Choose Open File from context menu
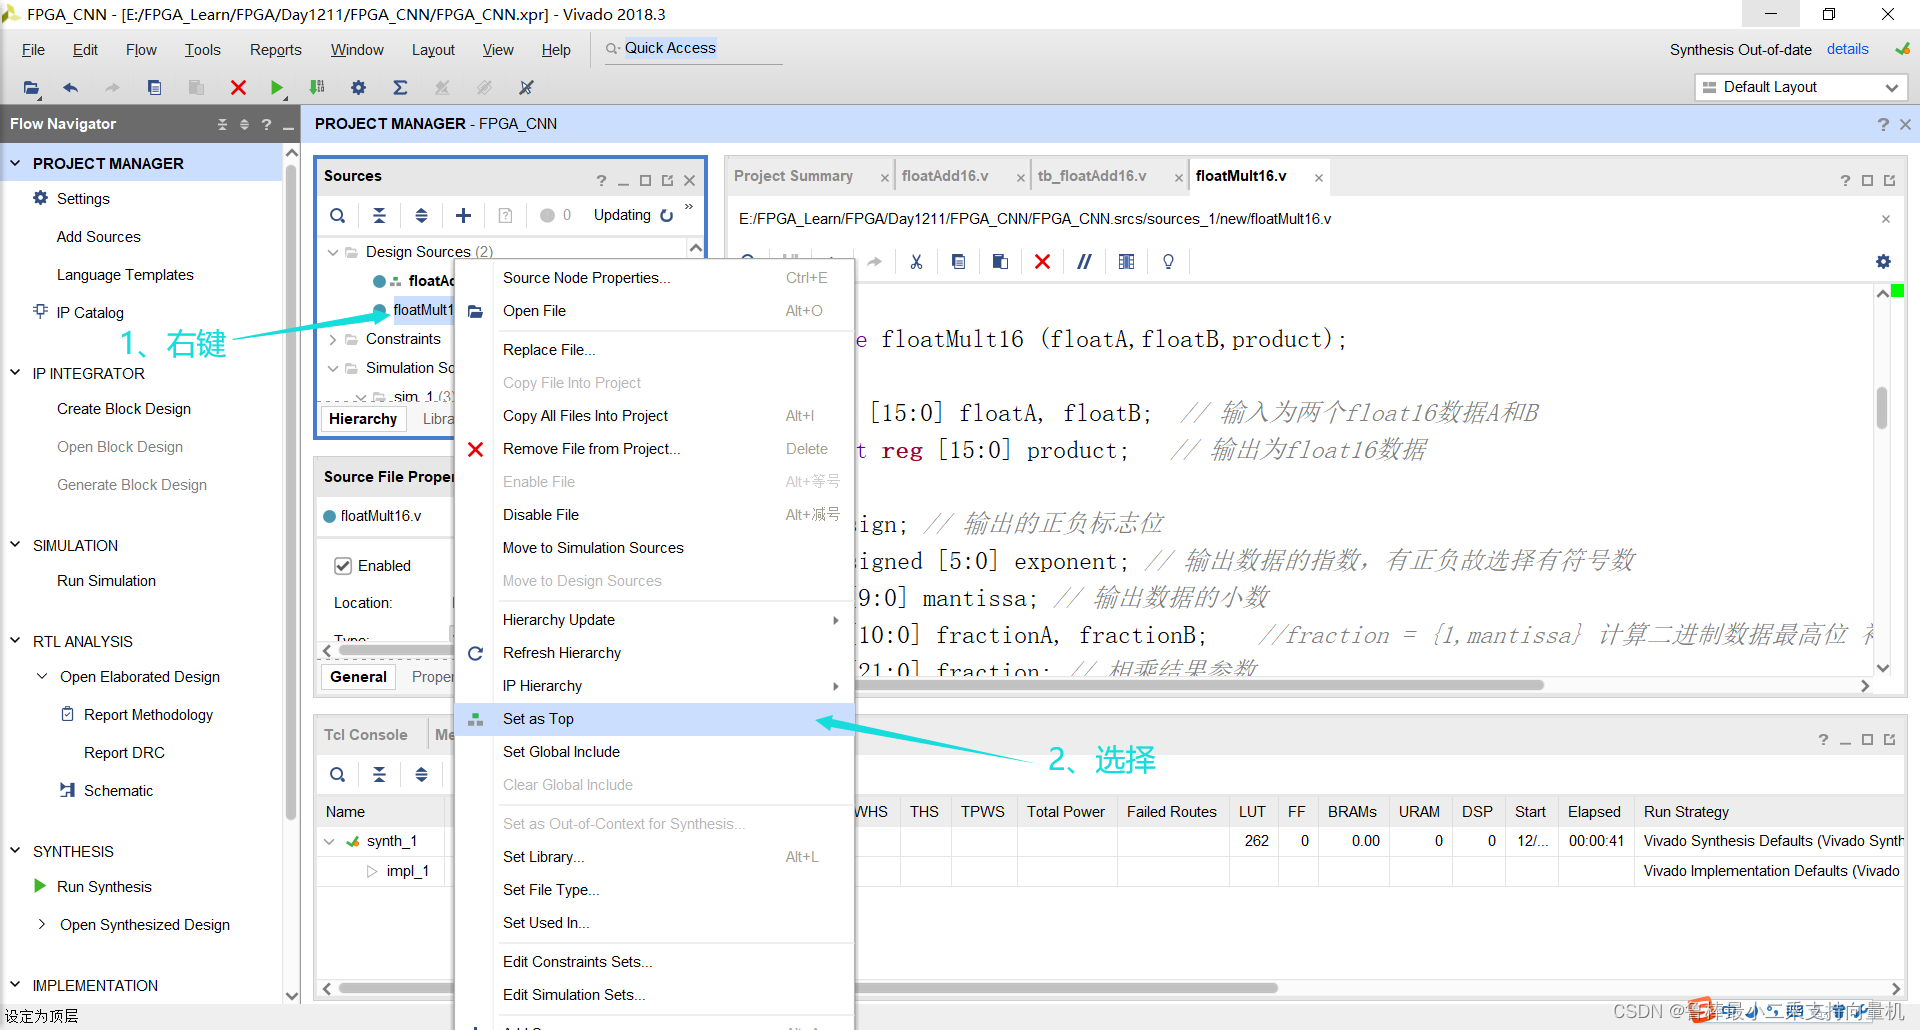Viewport: 1920px width, 1030px height. coord(655,311)
